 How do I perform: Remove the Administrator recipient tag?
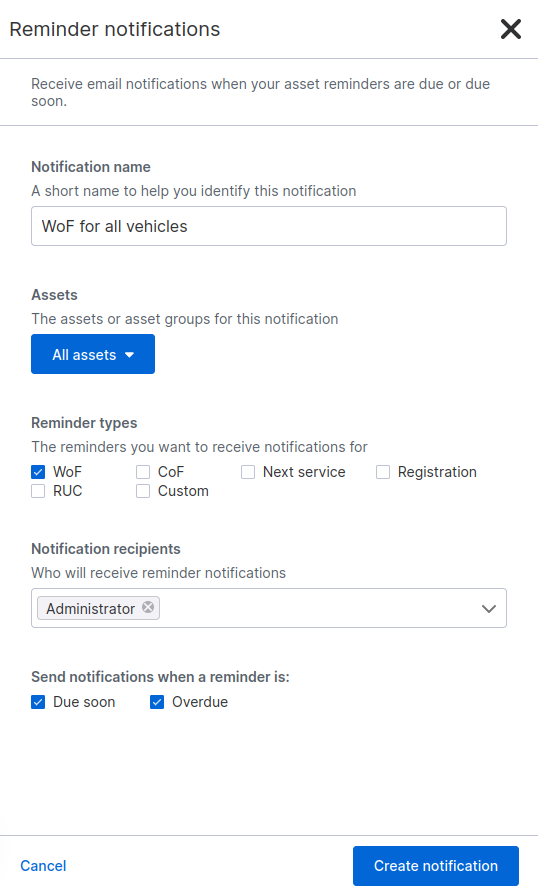pyautogui.click(x=148, y=607)
